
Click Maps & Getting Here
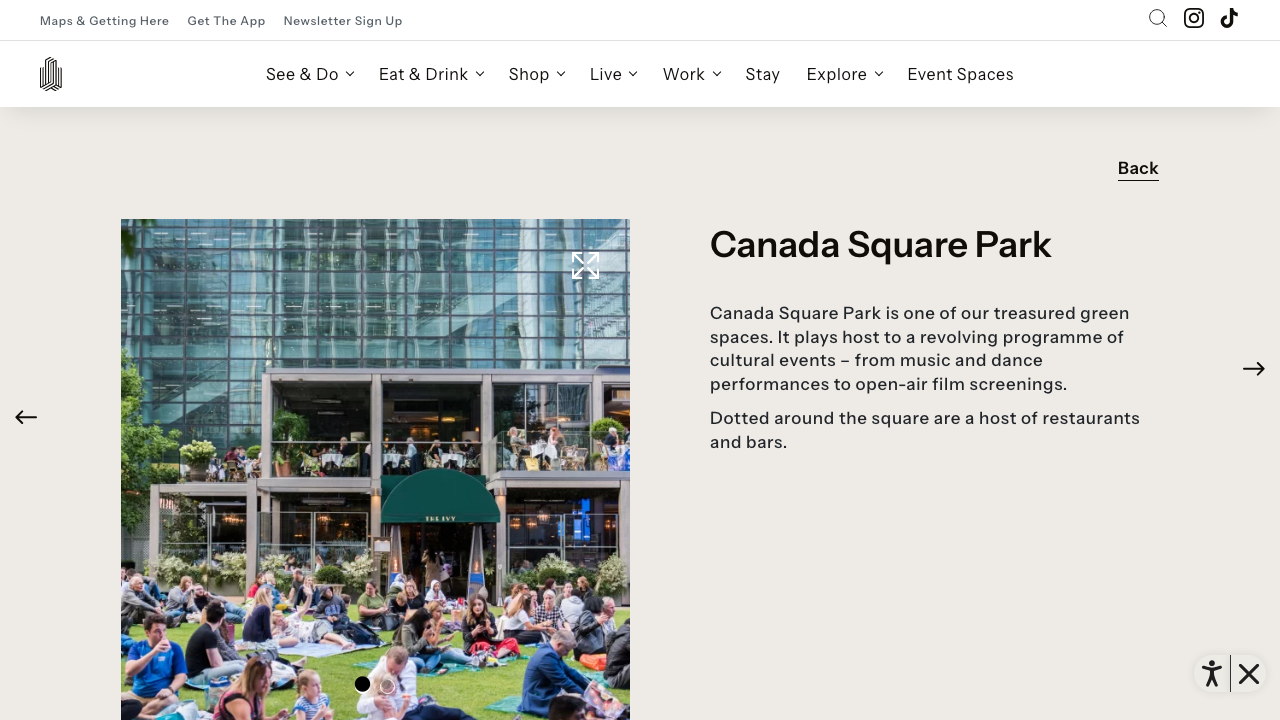[104, 20]
